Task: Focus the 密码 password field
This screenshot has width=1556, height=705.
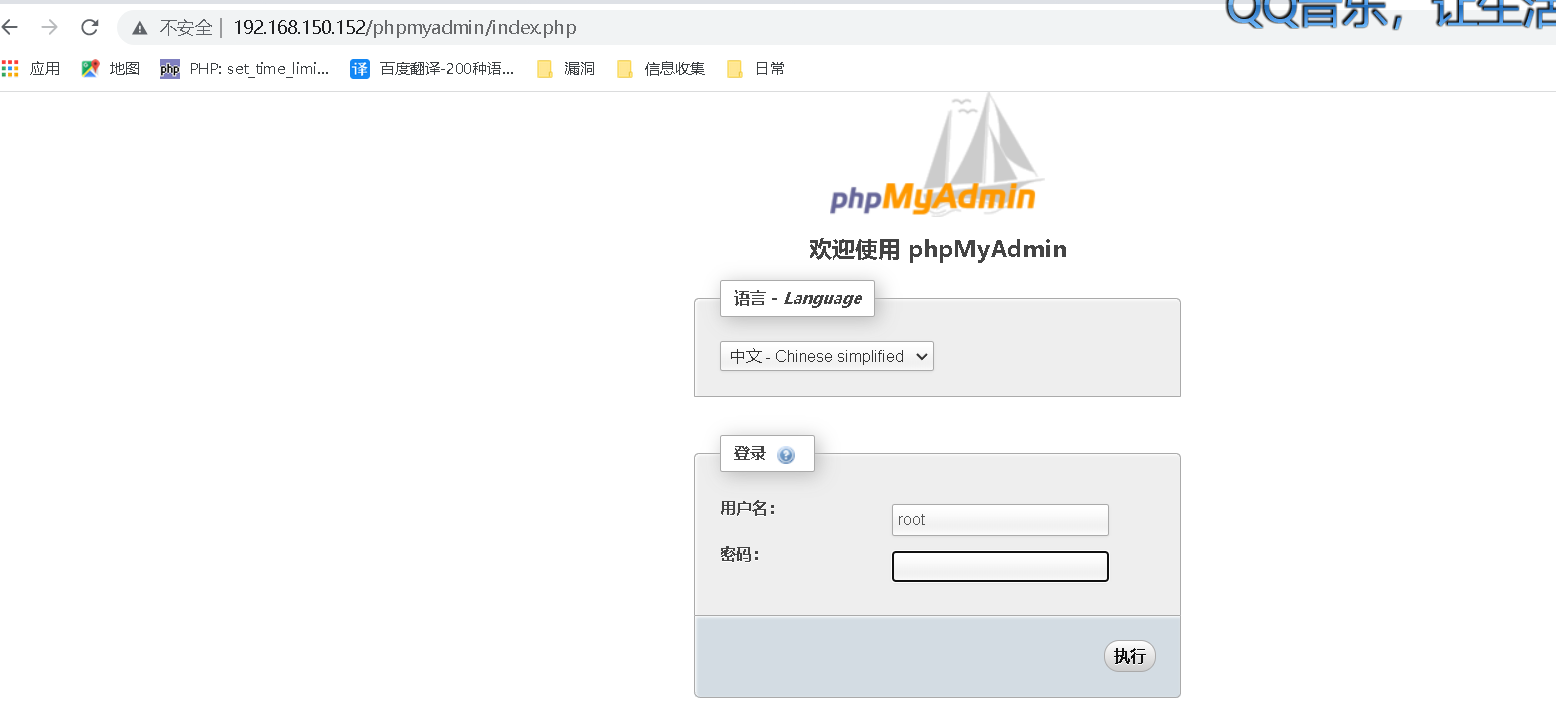Action: (1000, 566)
